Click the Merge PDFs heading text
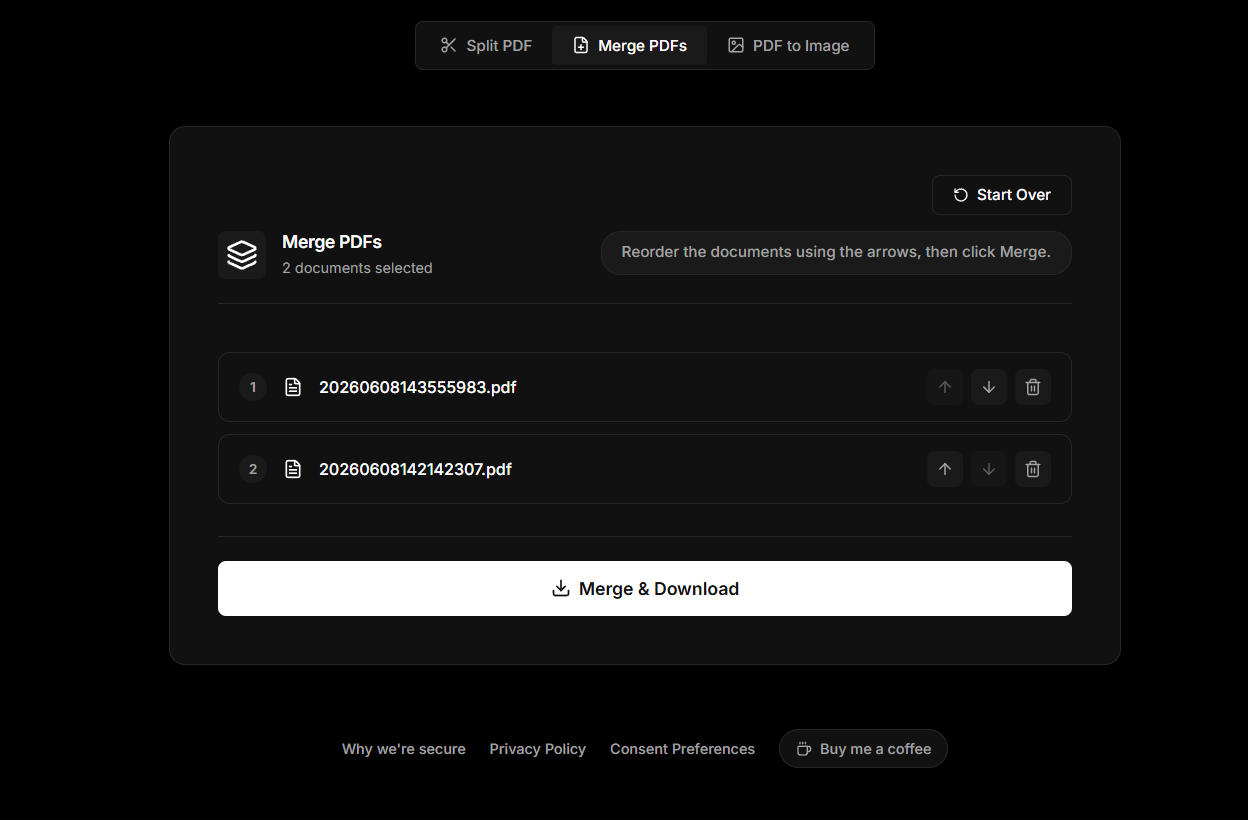Image resolution: width=1248 pixels, height=820 pixels. click(x=332, y=242)
